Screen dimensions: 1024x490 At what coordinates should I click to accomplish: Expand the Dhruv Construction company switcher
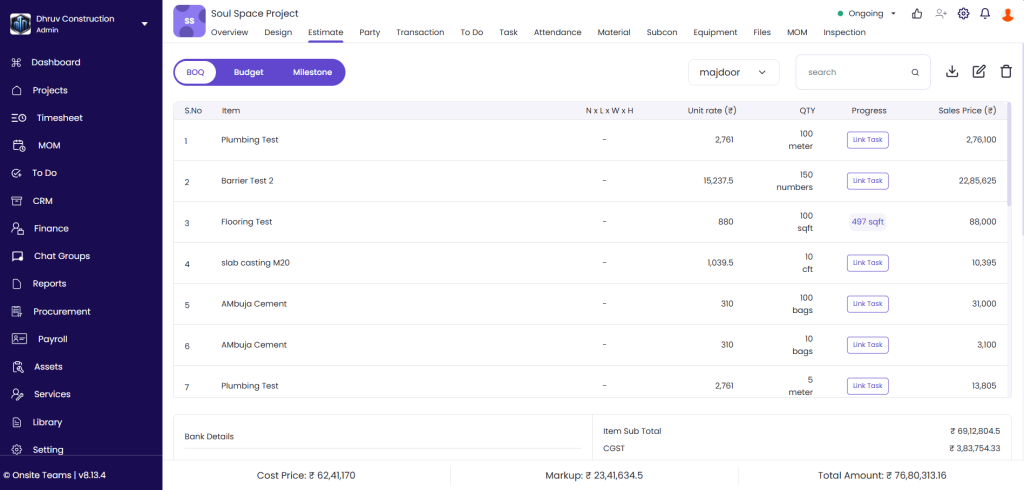(x=144, y=23)
